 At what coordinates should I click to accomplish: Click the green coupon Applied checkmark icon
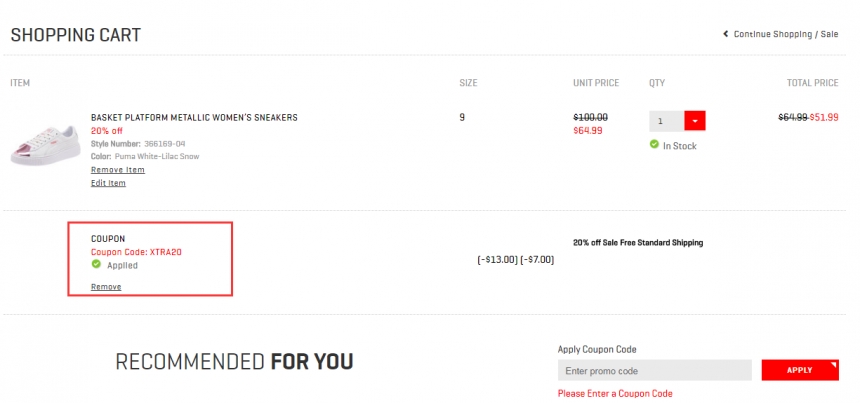[96, 265]
